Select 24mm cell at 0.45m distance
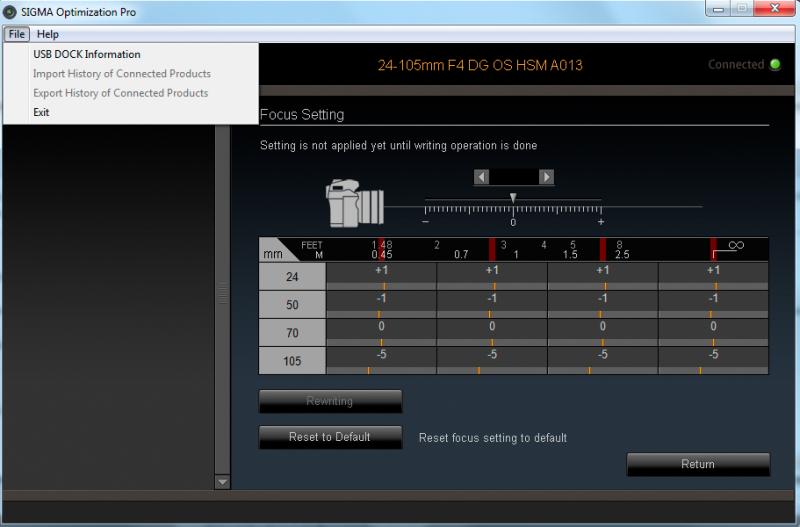800x527 pixels. (381, 277)
